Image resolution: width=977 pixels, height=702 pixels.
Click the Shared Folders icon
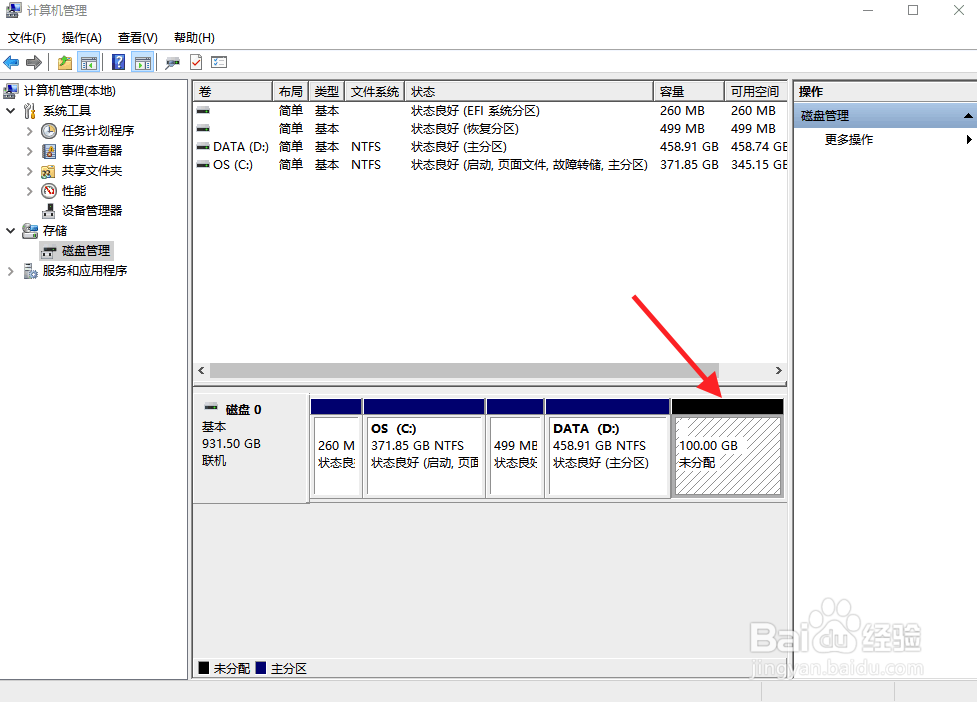49,171
